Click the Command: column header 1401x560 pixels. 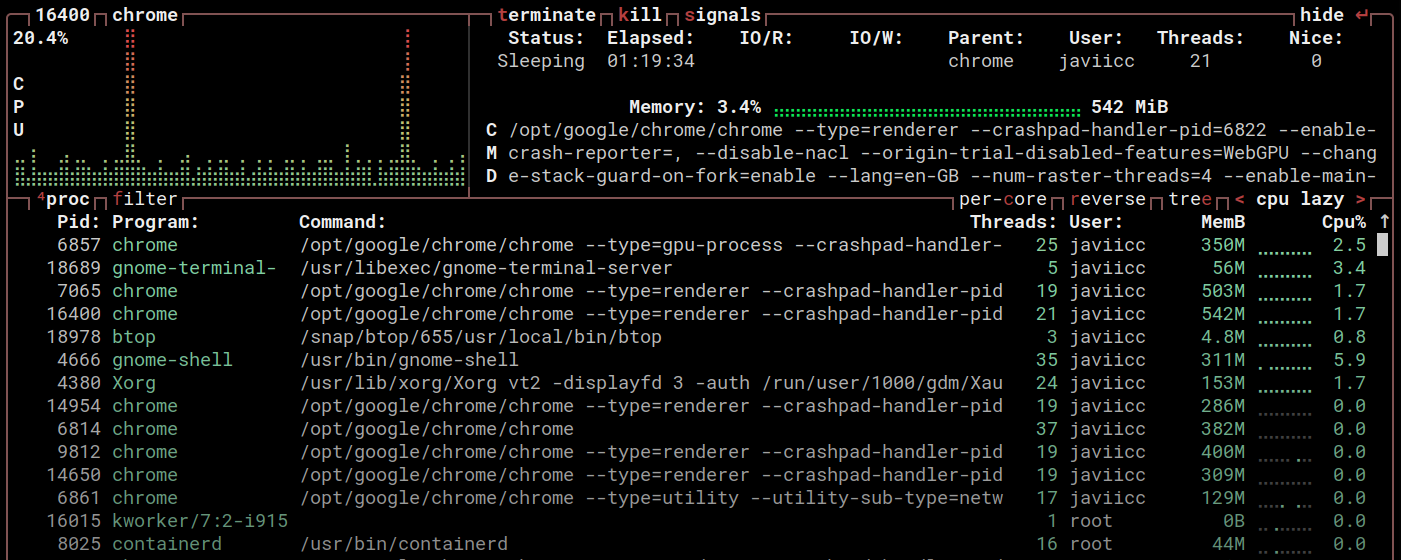[343, 222]
